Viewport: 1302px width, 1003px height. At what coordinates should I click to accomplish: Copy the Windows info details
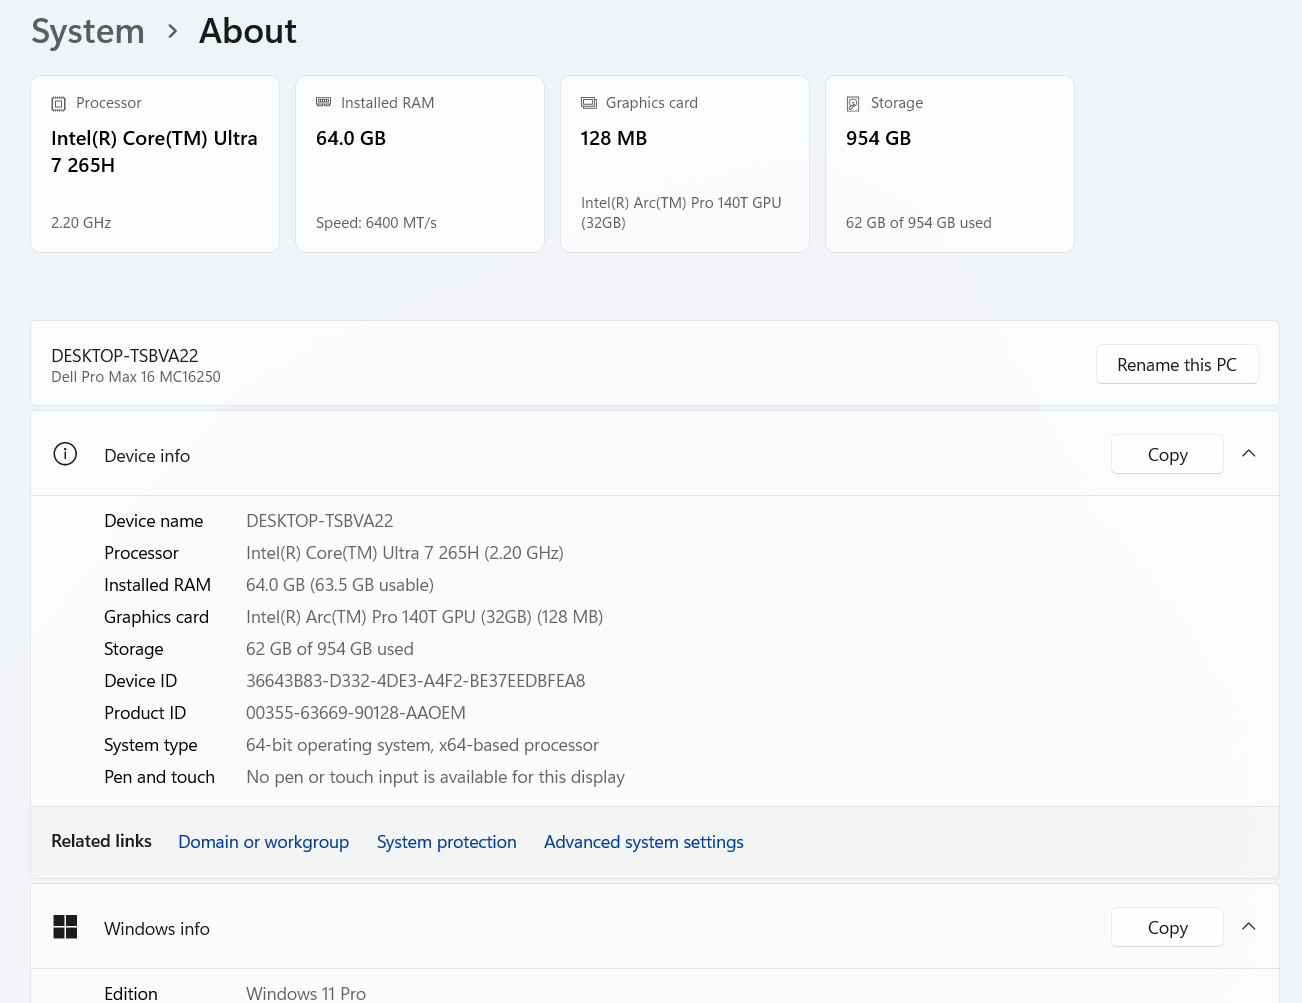[x=1167, y=927]
